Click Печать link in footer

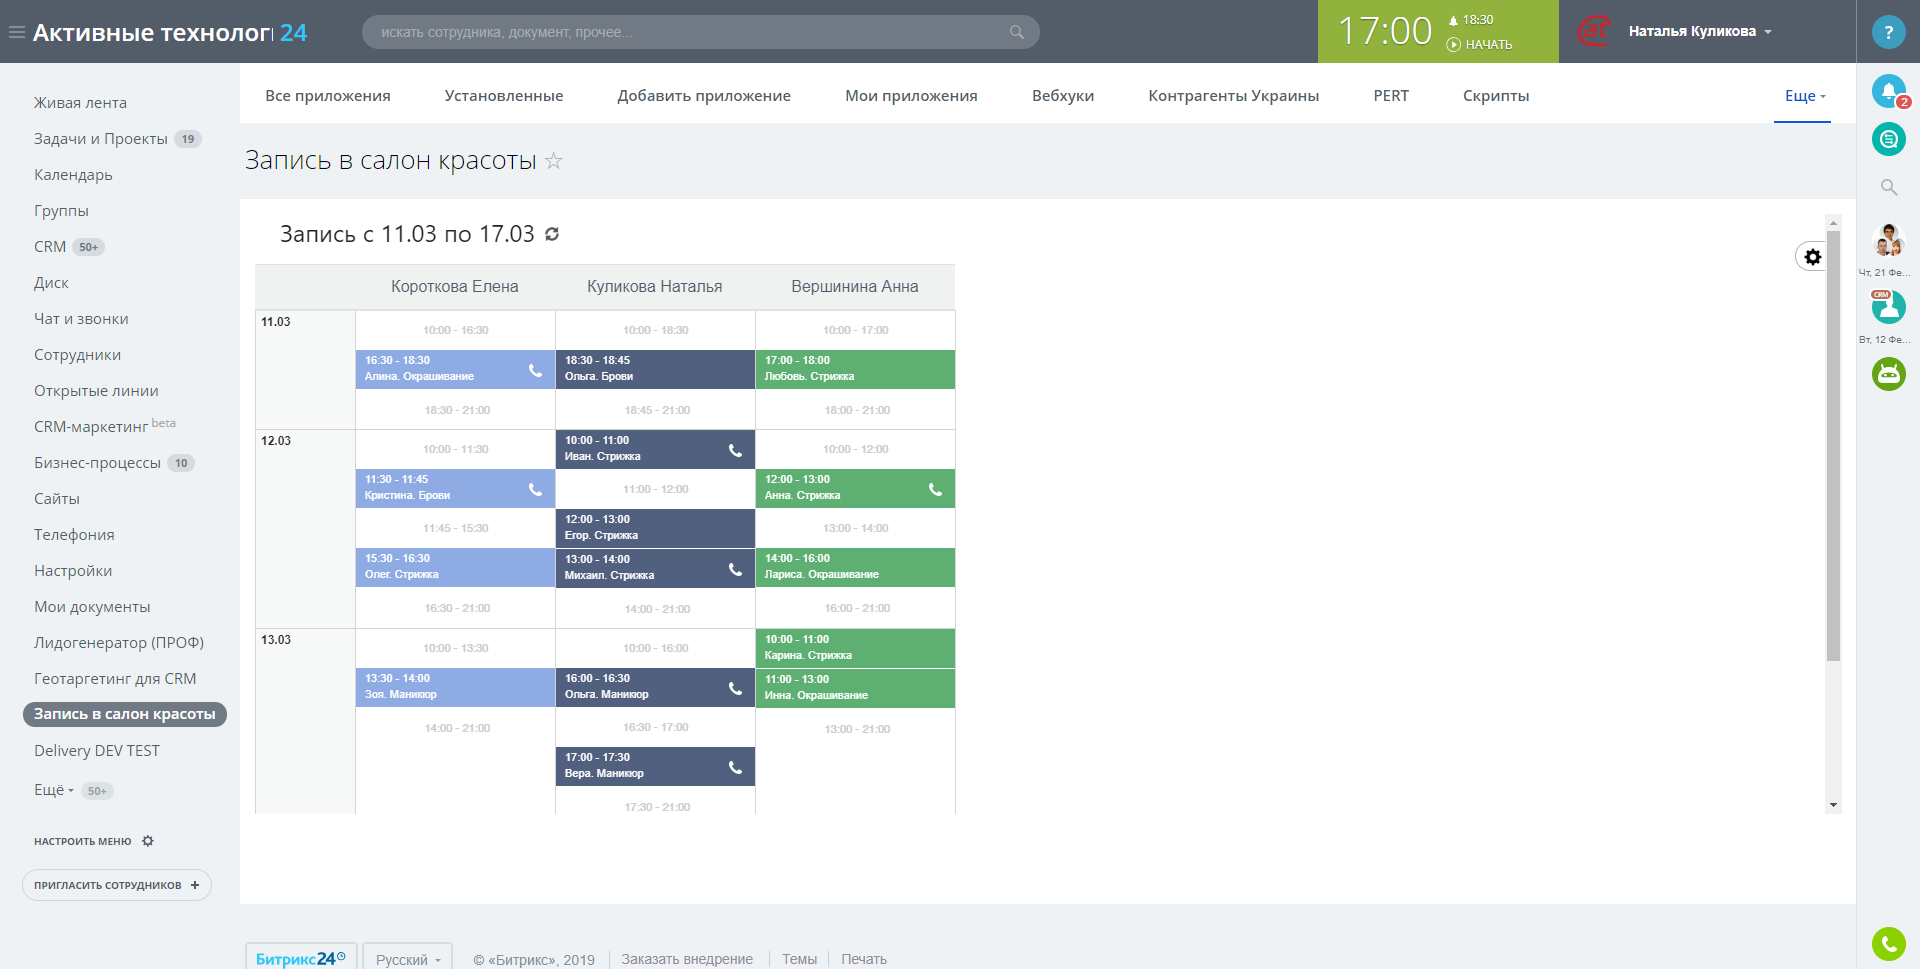[864, 959]
